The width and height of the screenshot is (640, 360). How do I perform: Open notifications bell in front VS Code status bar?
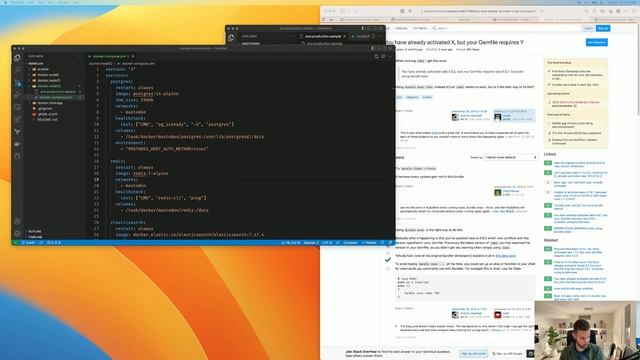tap(390, 242)
